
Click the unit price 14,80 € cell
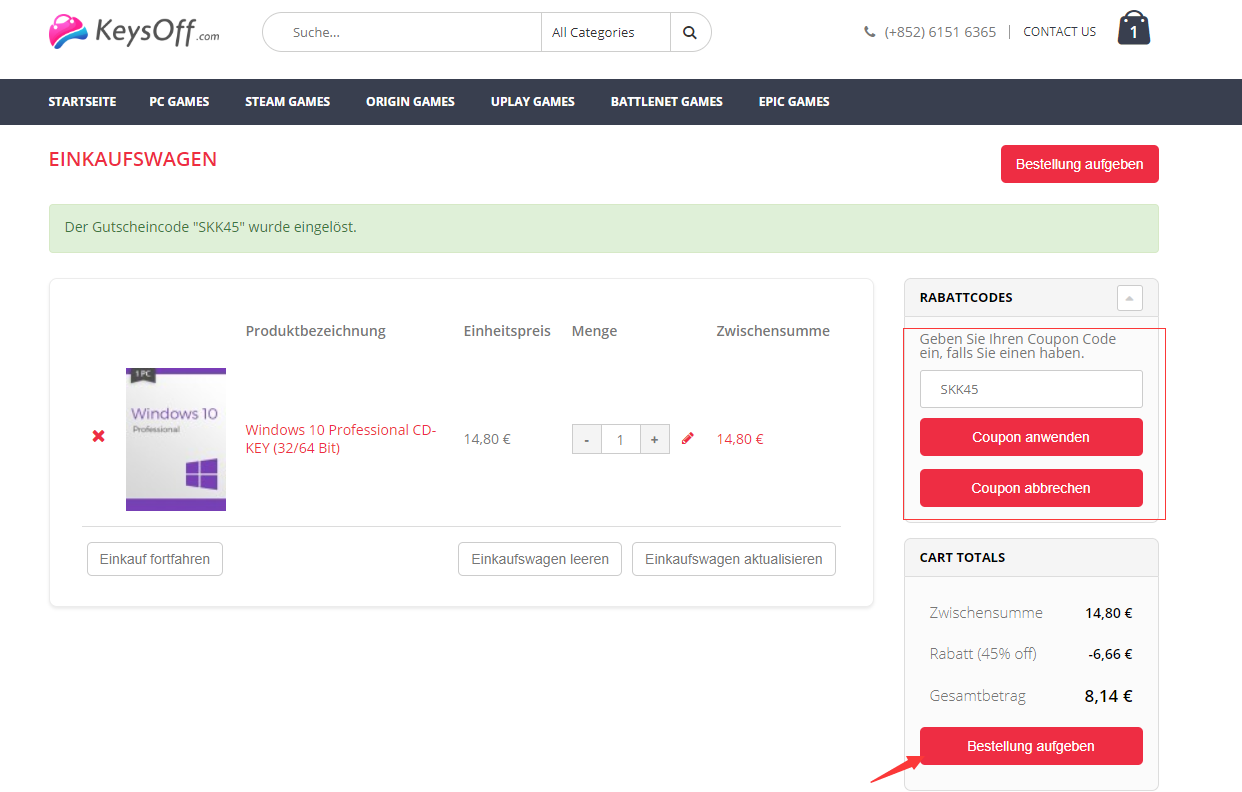point(487,438)
